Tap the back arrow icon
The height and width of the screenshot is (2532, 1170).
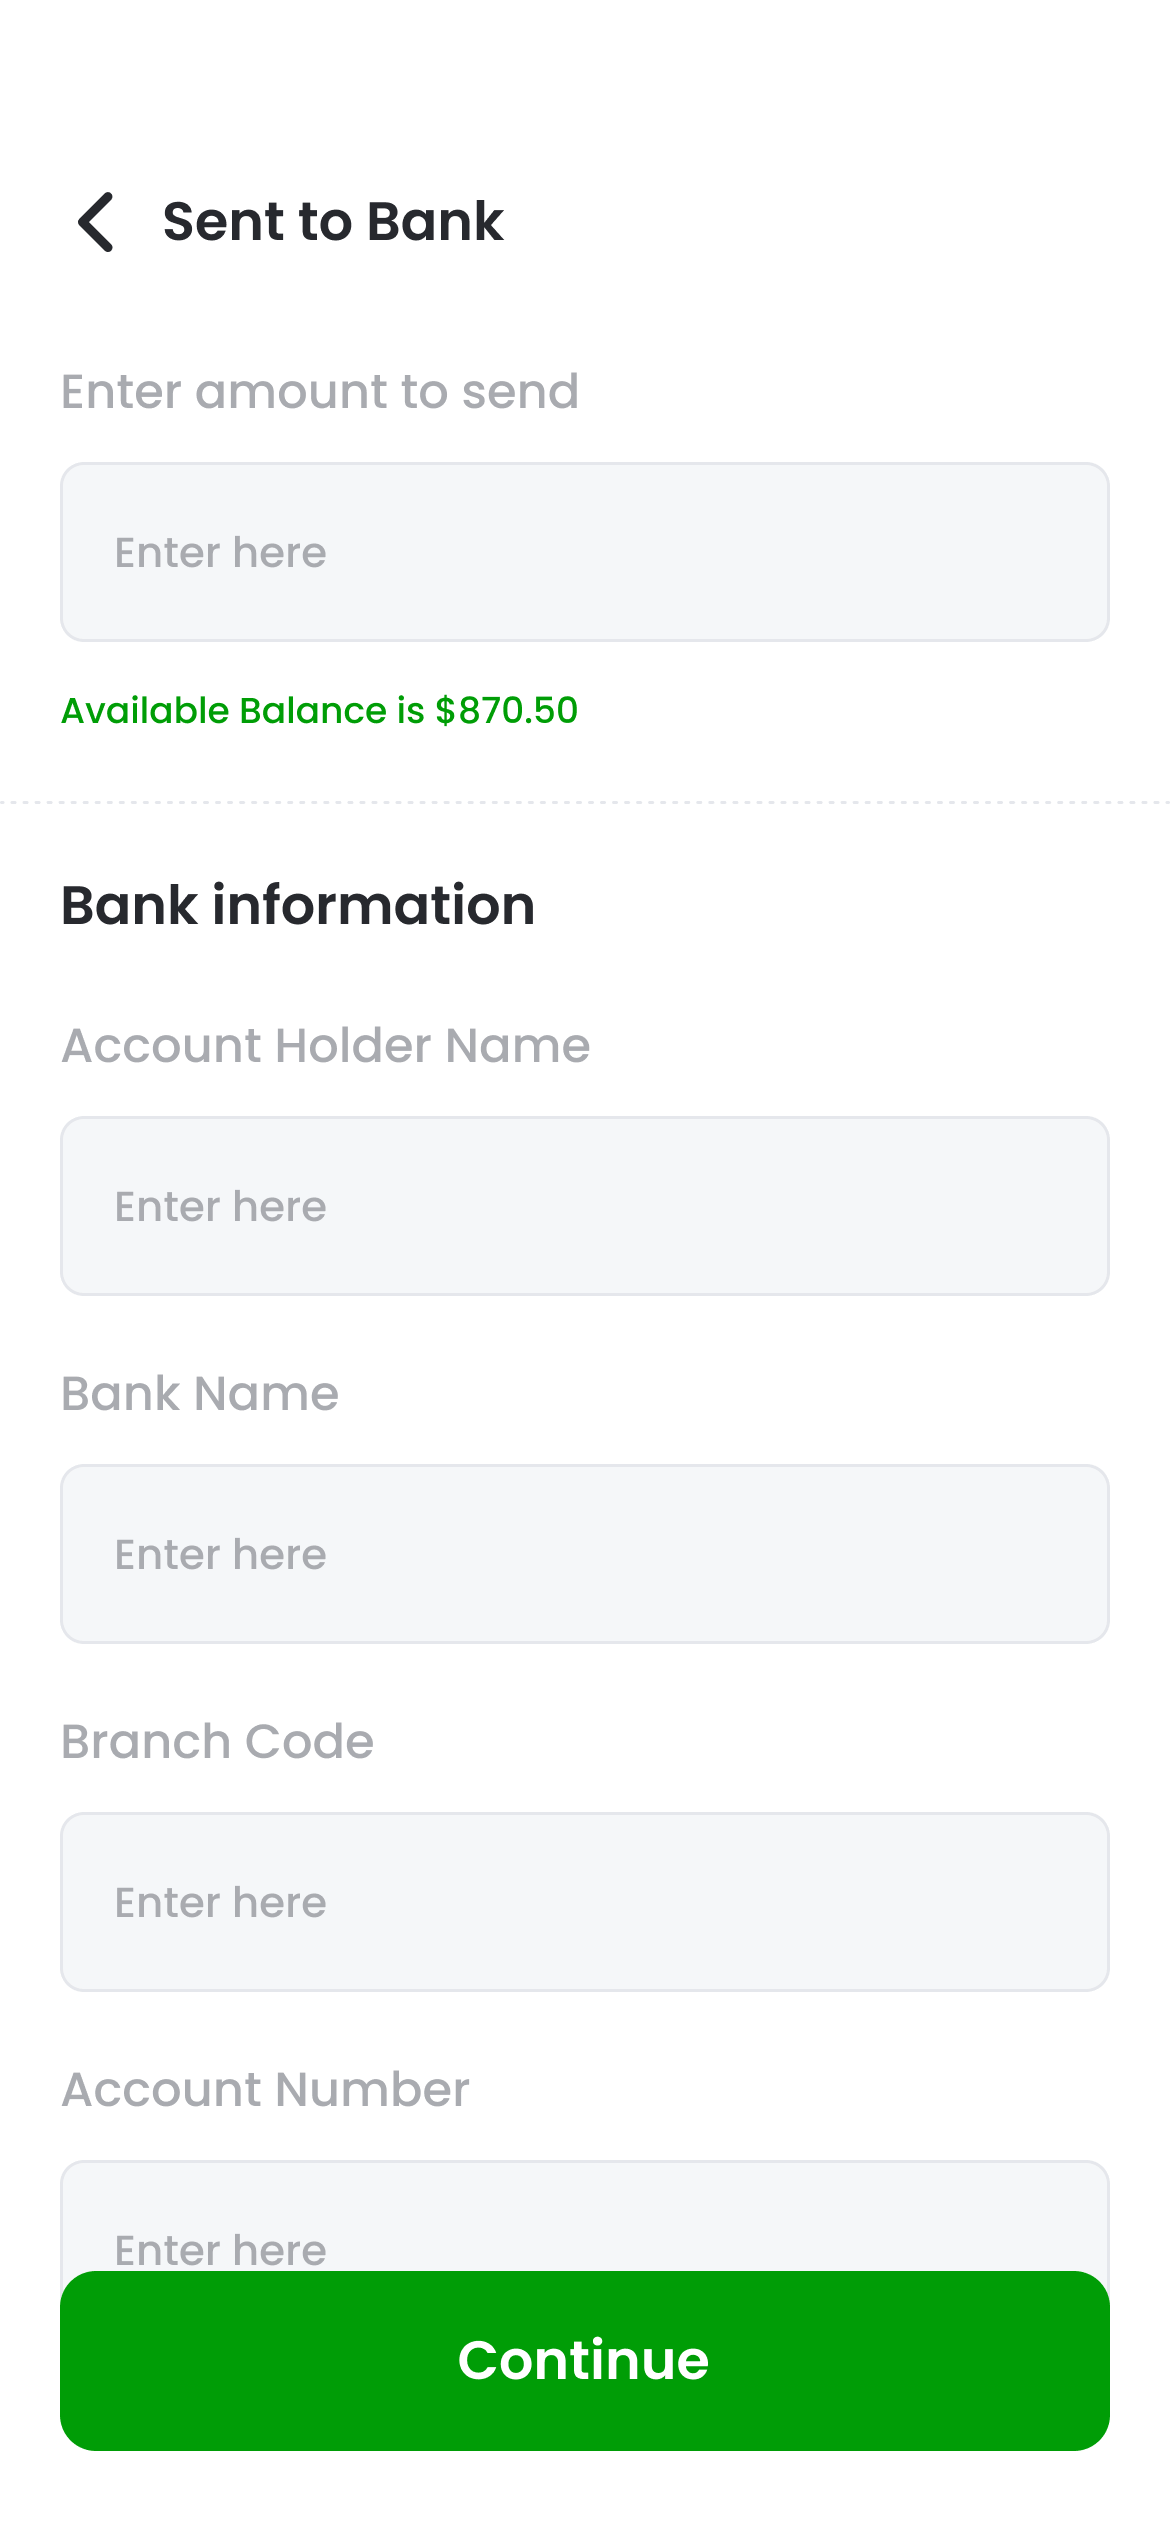click(x=97, y=222)
